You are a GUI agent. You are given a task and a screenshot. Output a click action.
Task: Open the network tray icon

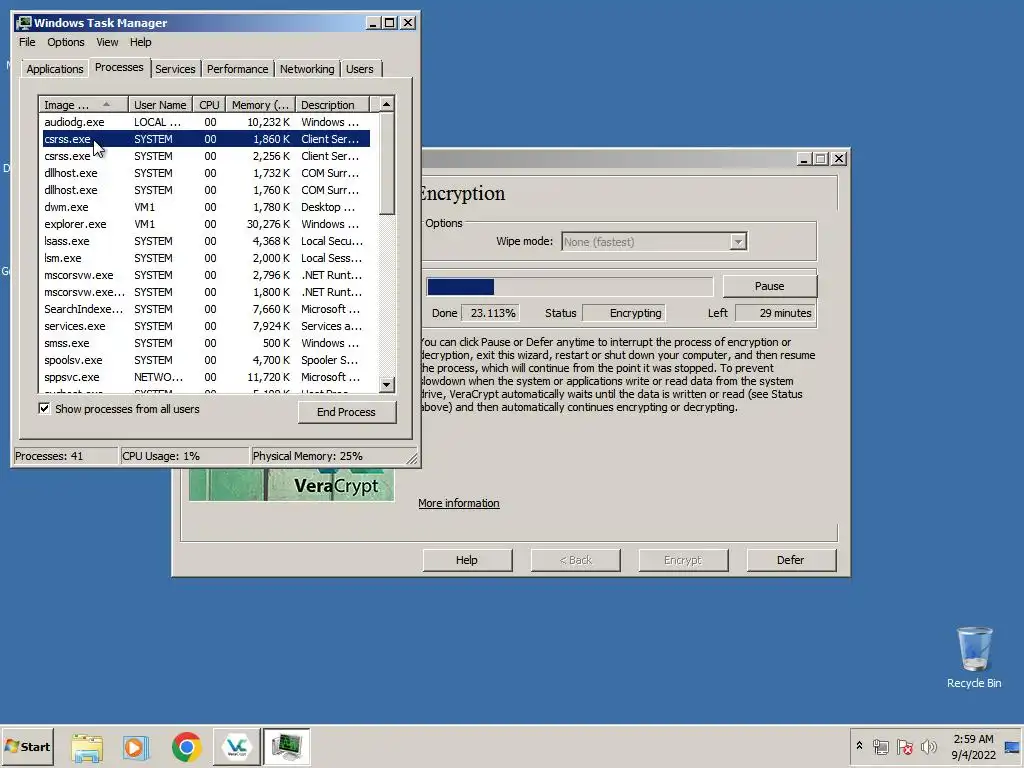(x=880, y=747)
